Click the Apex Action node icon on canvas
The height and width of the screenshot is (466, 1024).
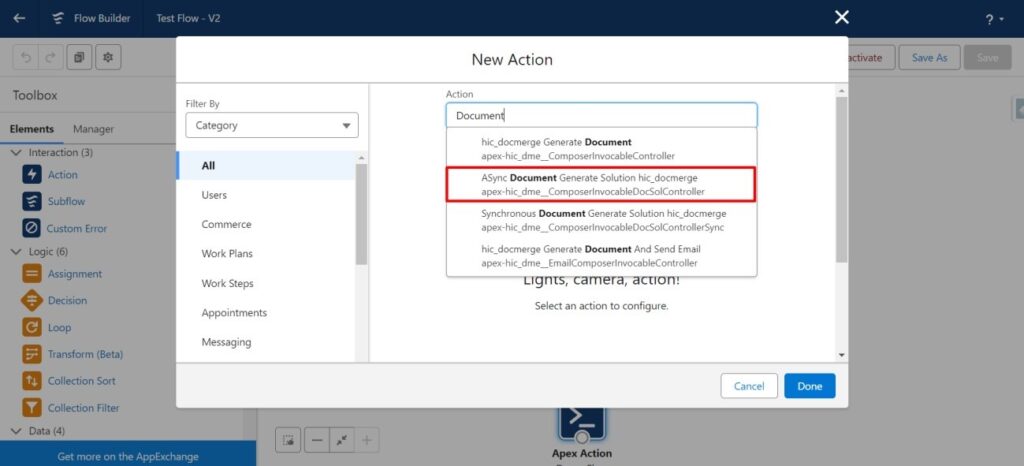[x=581, y=423]
